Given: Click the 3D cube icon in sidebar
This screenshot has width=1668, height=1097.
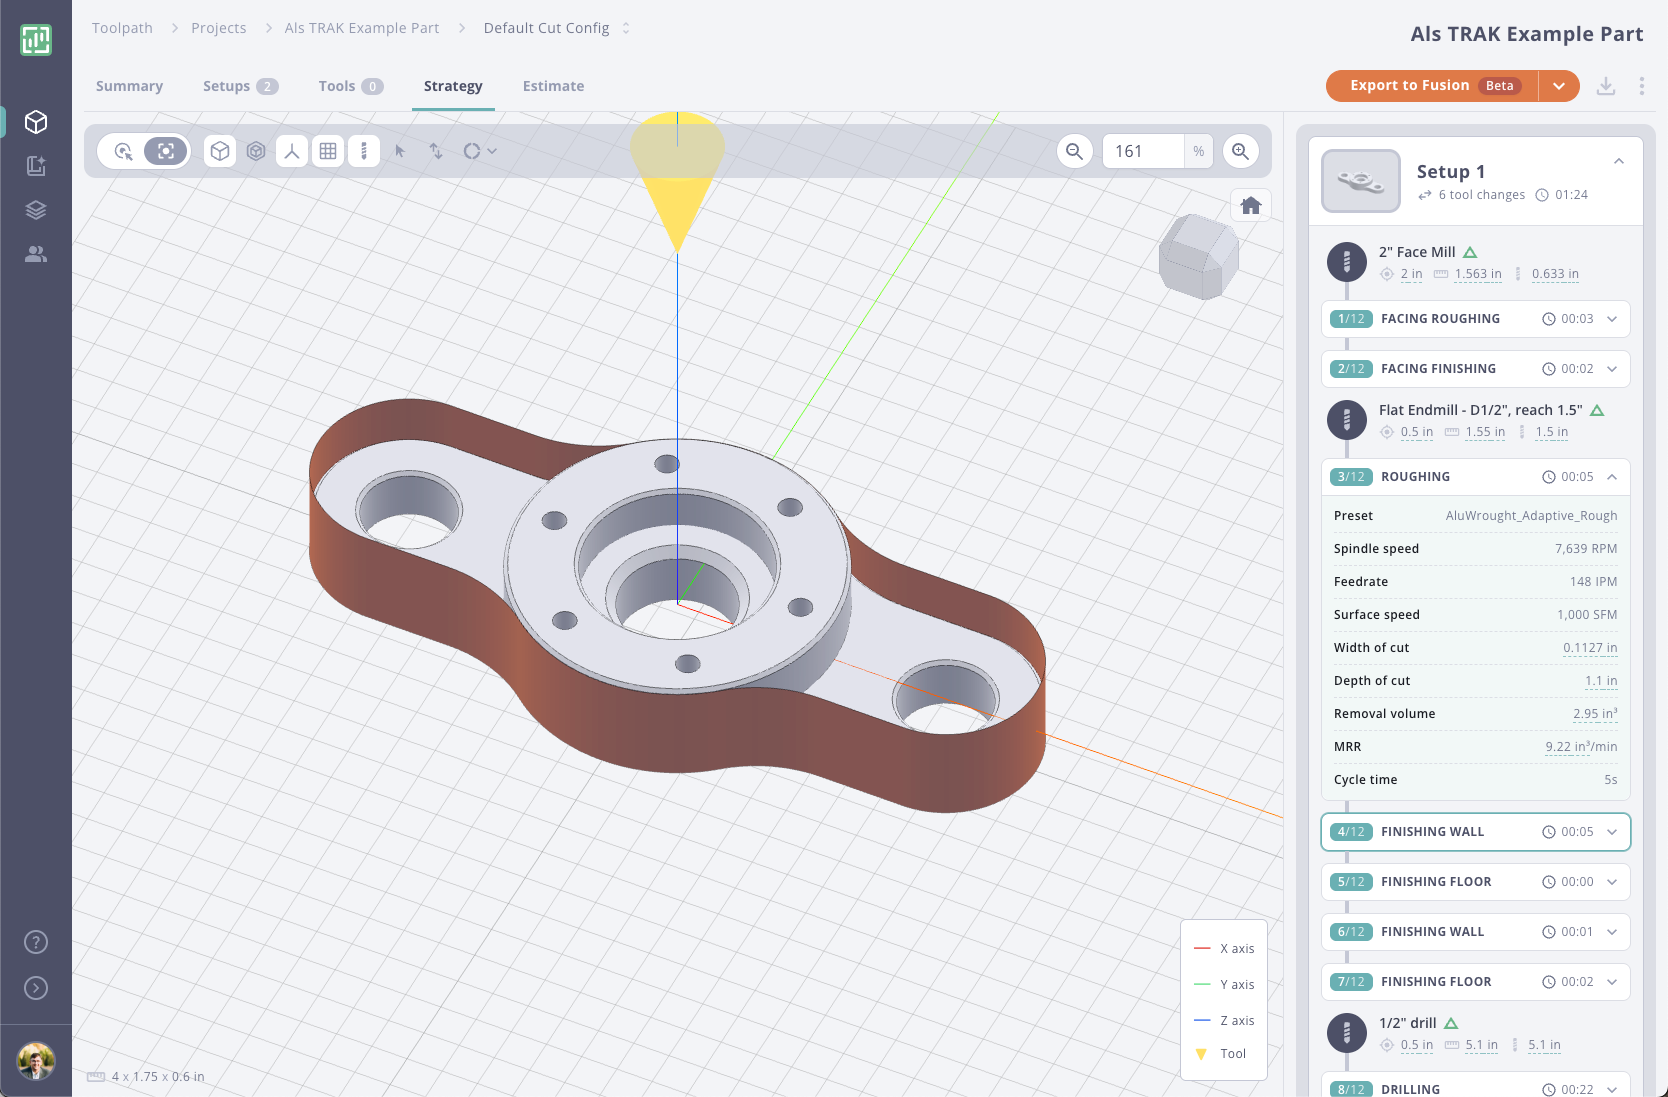Looking at the screenshot, I should (36, 122).
